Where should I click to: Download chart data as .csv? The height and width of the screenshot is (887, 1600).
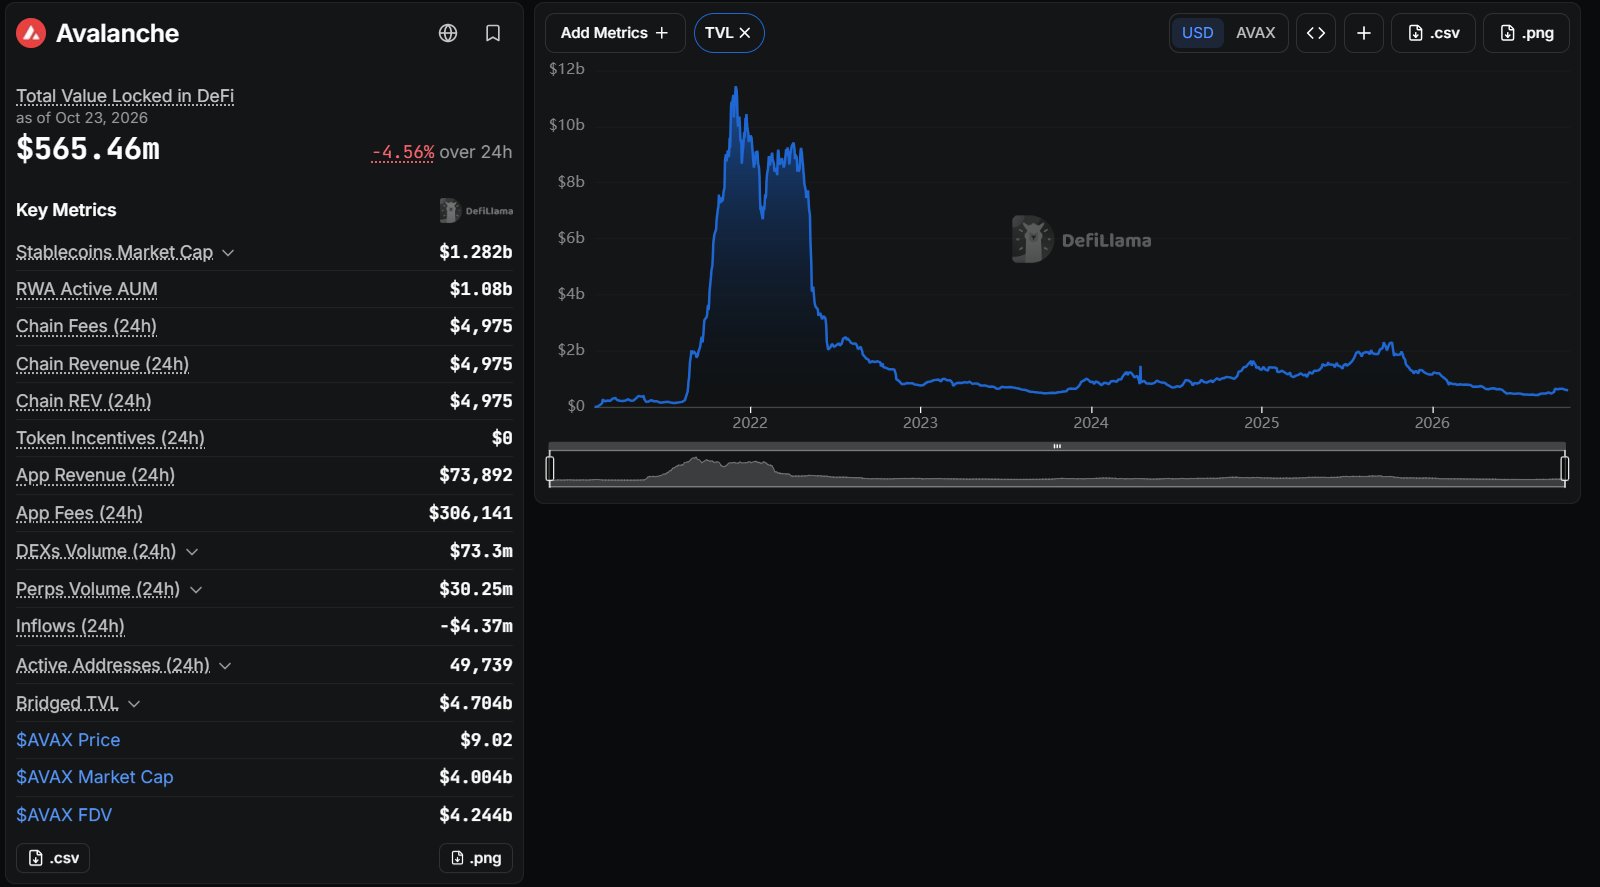tap(1434, 33)
